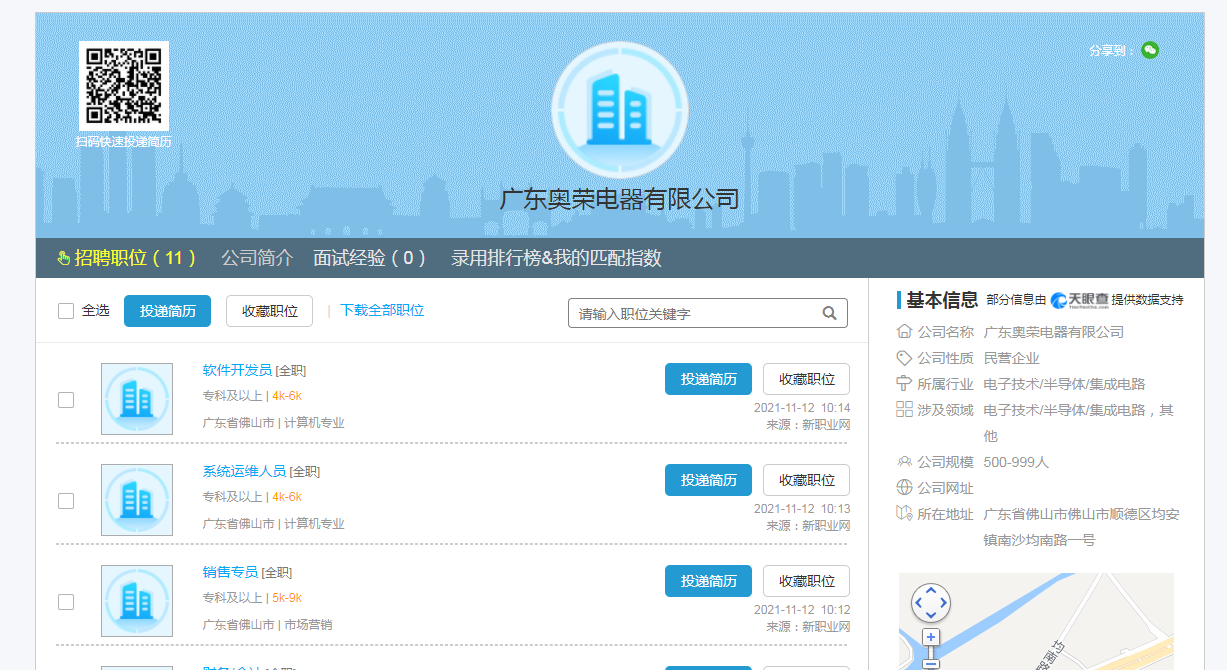Click 投递简历 for 软件开发员

pos(708,379)
